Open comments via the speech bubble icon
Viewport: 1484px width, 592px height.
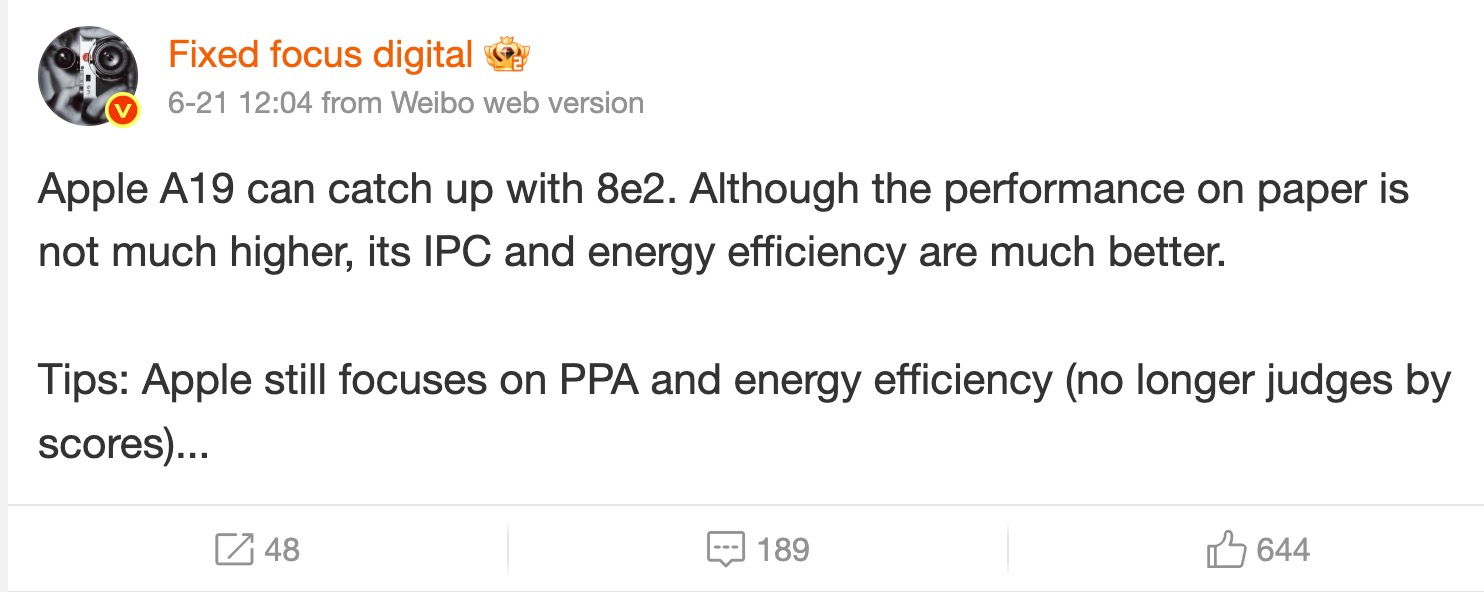pyautogui.click(x=725, y=549)
